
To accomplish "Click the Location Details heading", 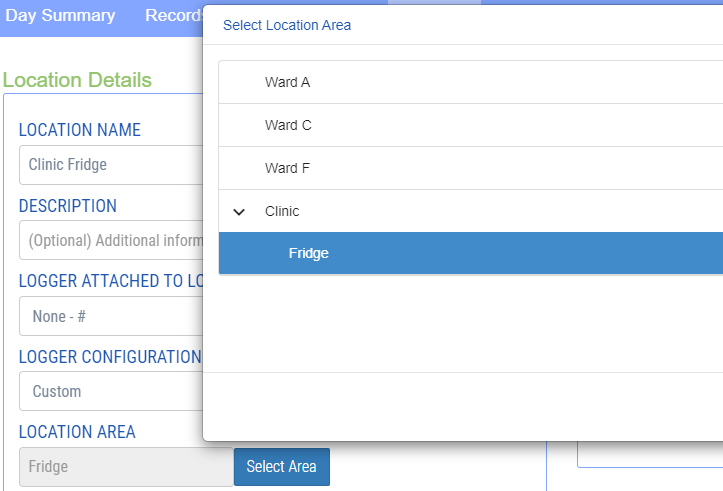I will coord(77,80).
